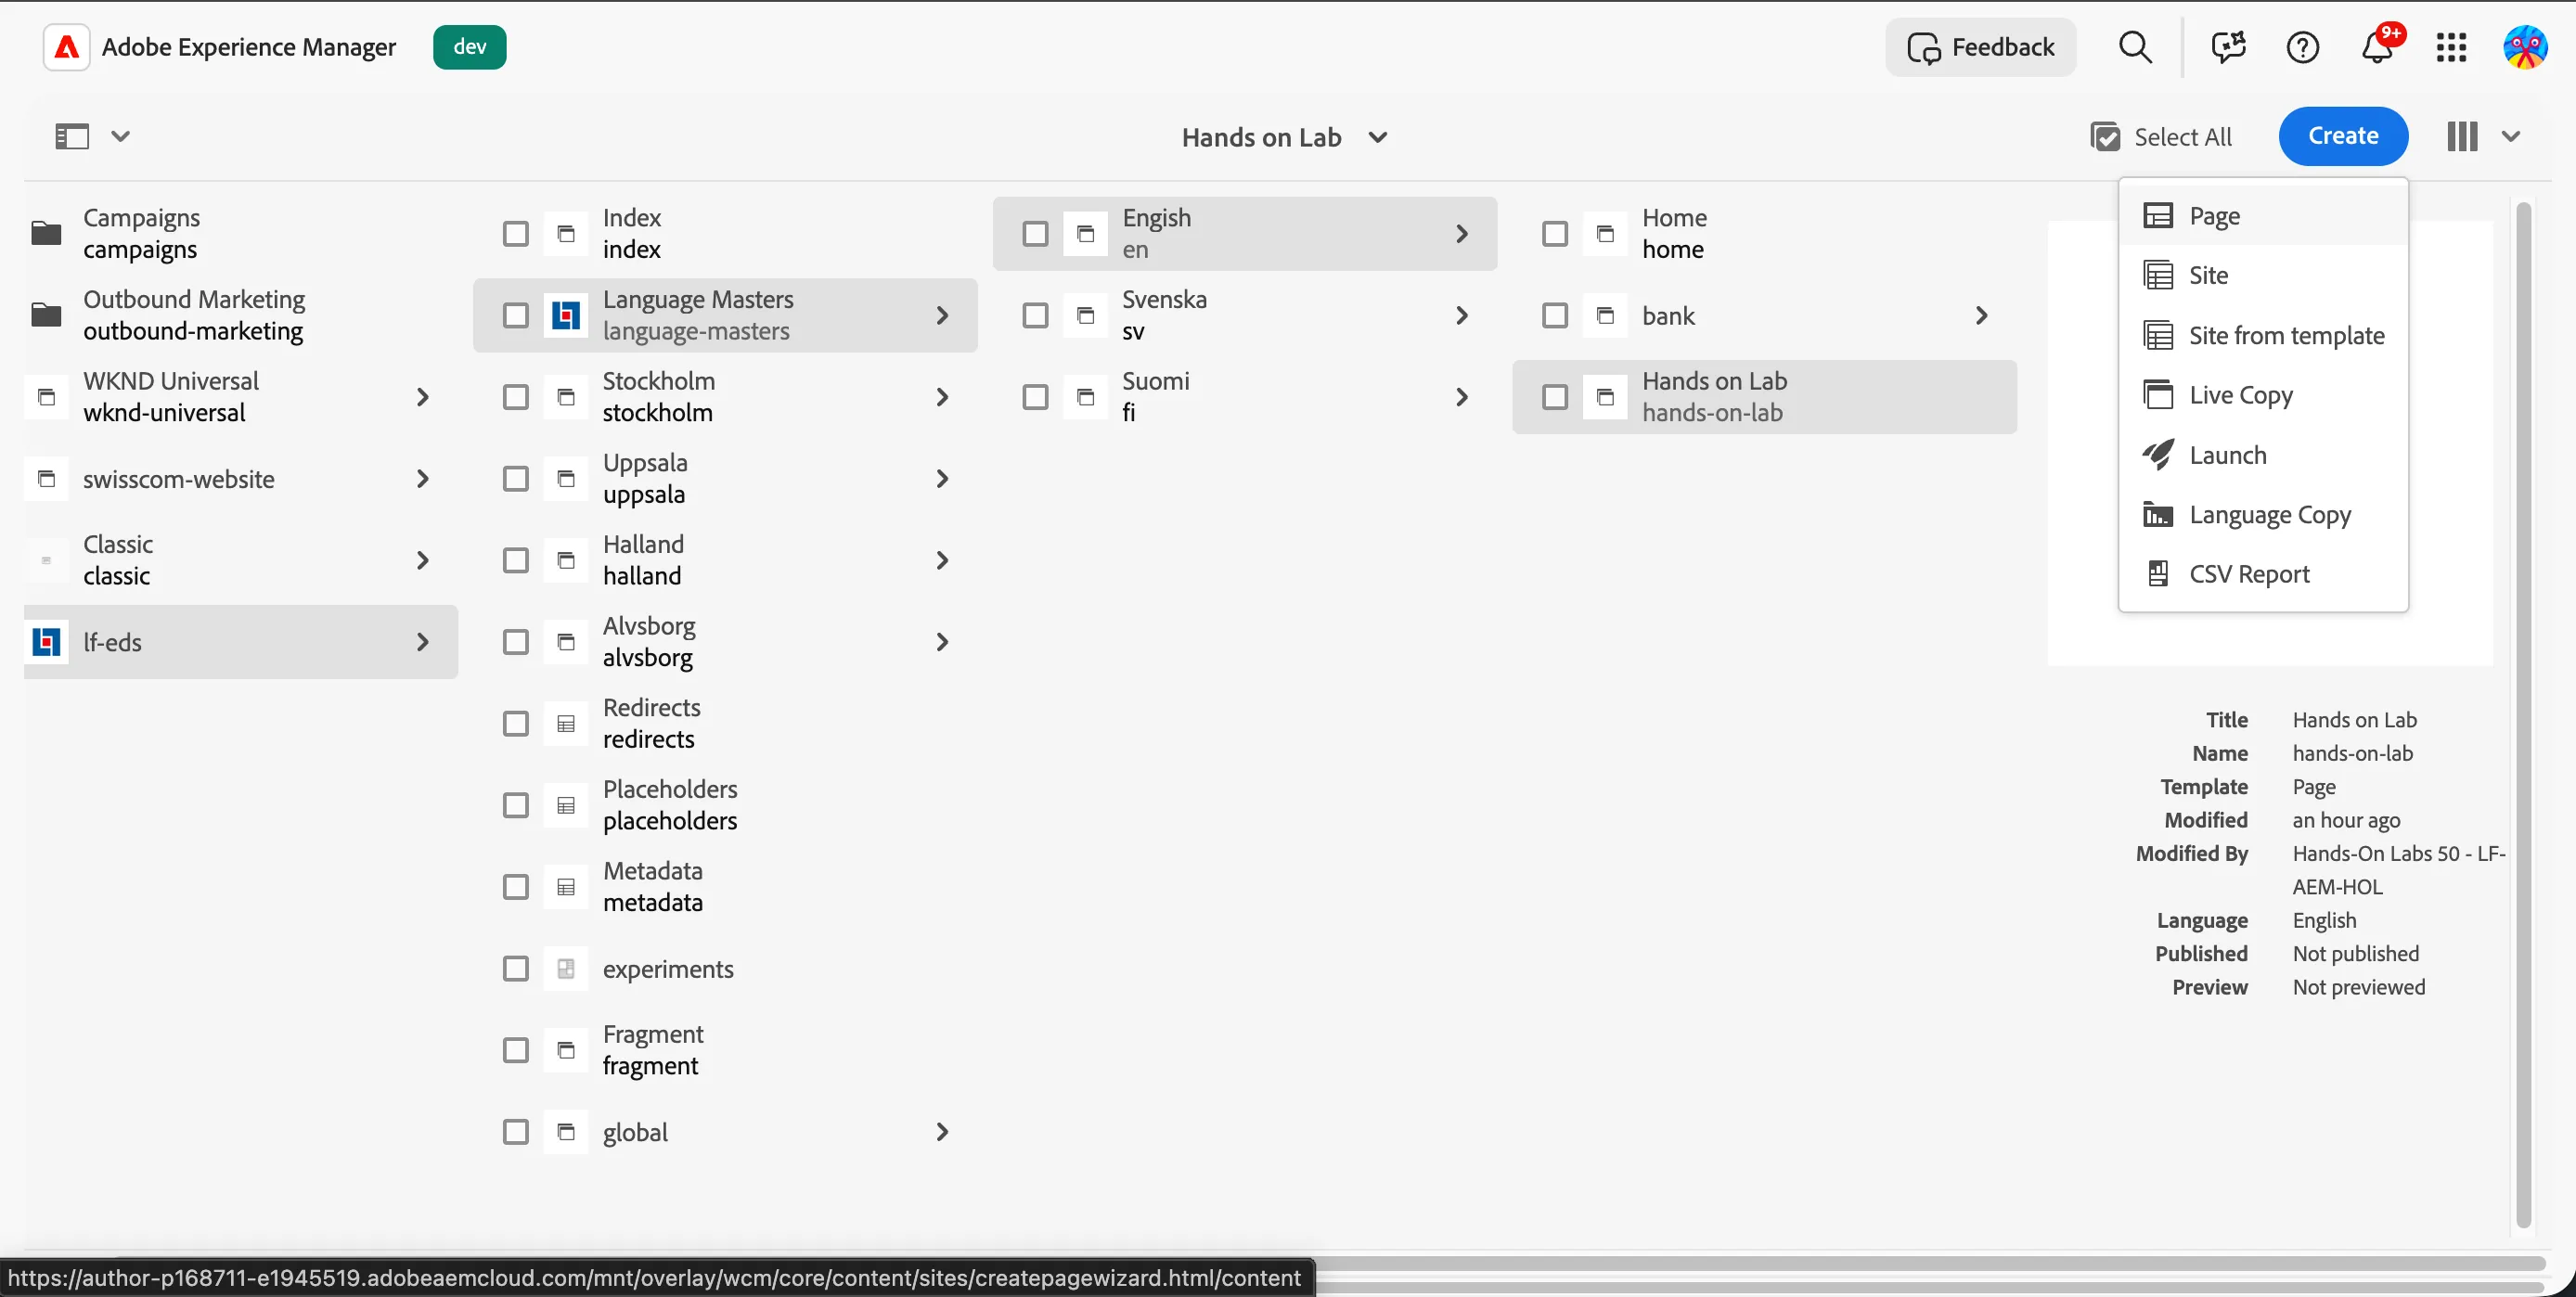
Task: Expand the Suomi chevron
Action: coord(1462,397)
